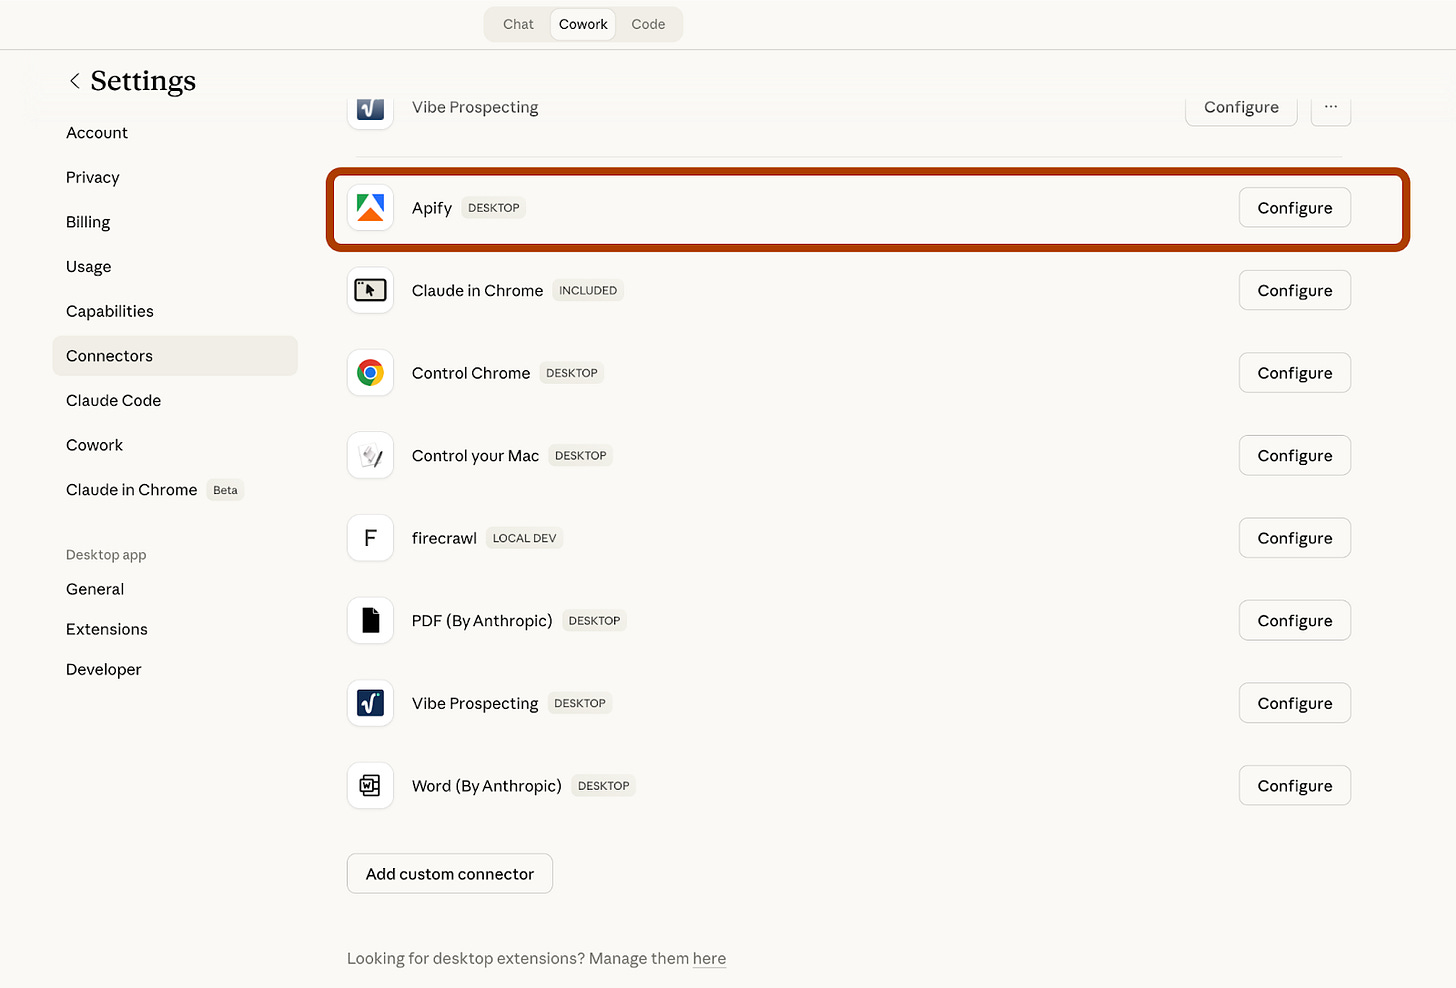
Task: Click the Vibe Prospecting DESKTOP row icon
Action: point(370,703)
